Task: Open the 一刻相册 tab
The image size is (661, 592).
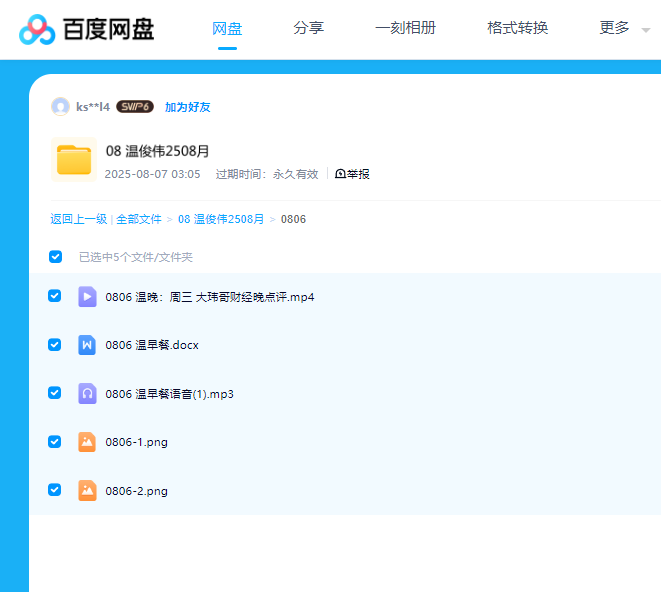Action: pyautogui.click(x=405, y=28)
